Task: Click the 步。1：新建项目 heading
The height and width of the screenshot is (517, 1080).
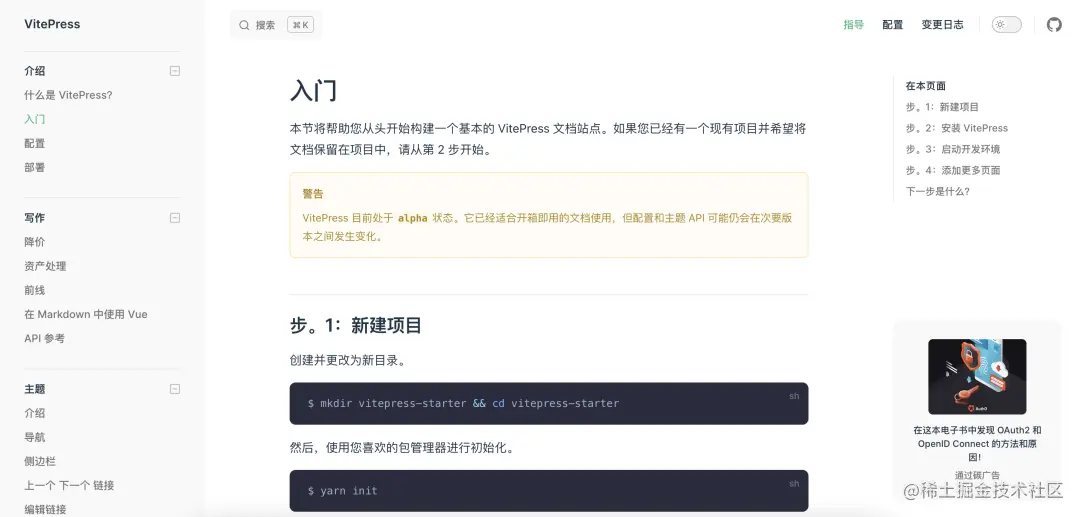Action: coord(355,325)
